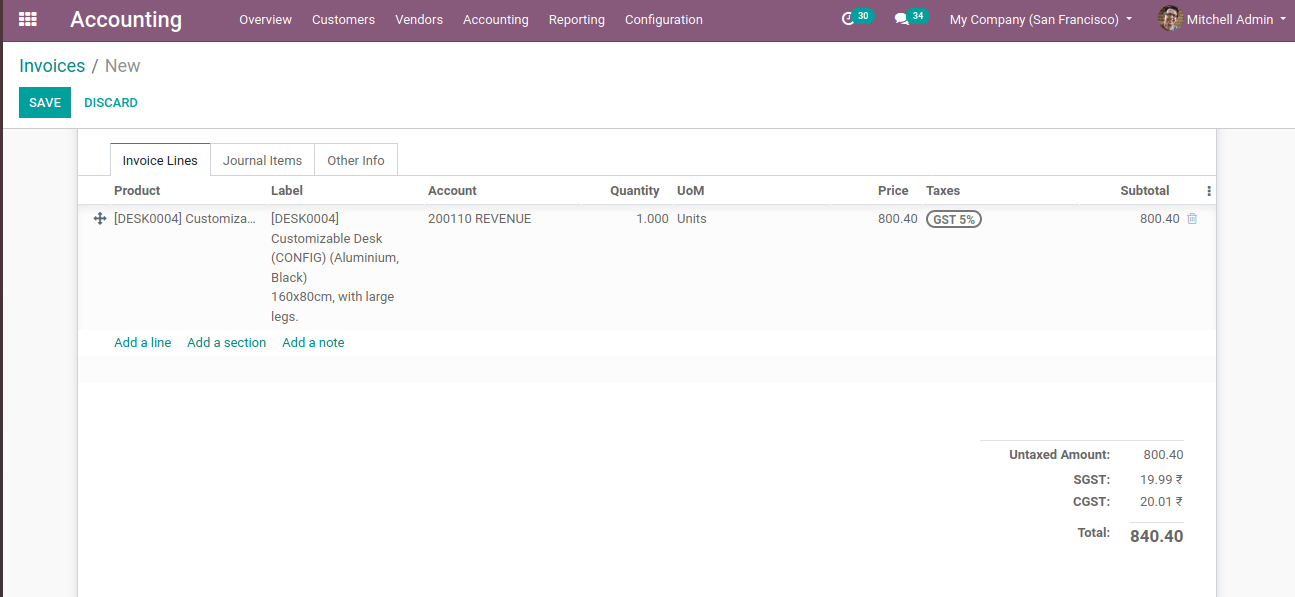Switch to the Other Info tab
The height and width of the screenshot is (597, 1295).
(x=356, y=160)
